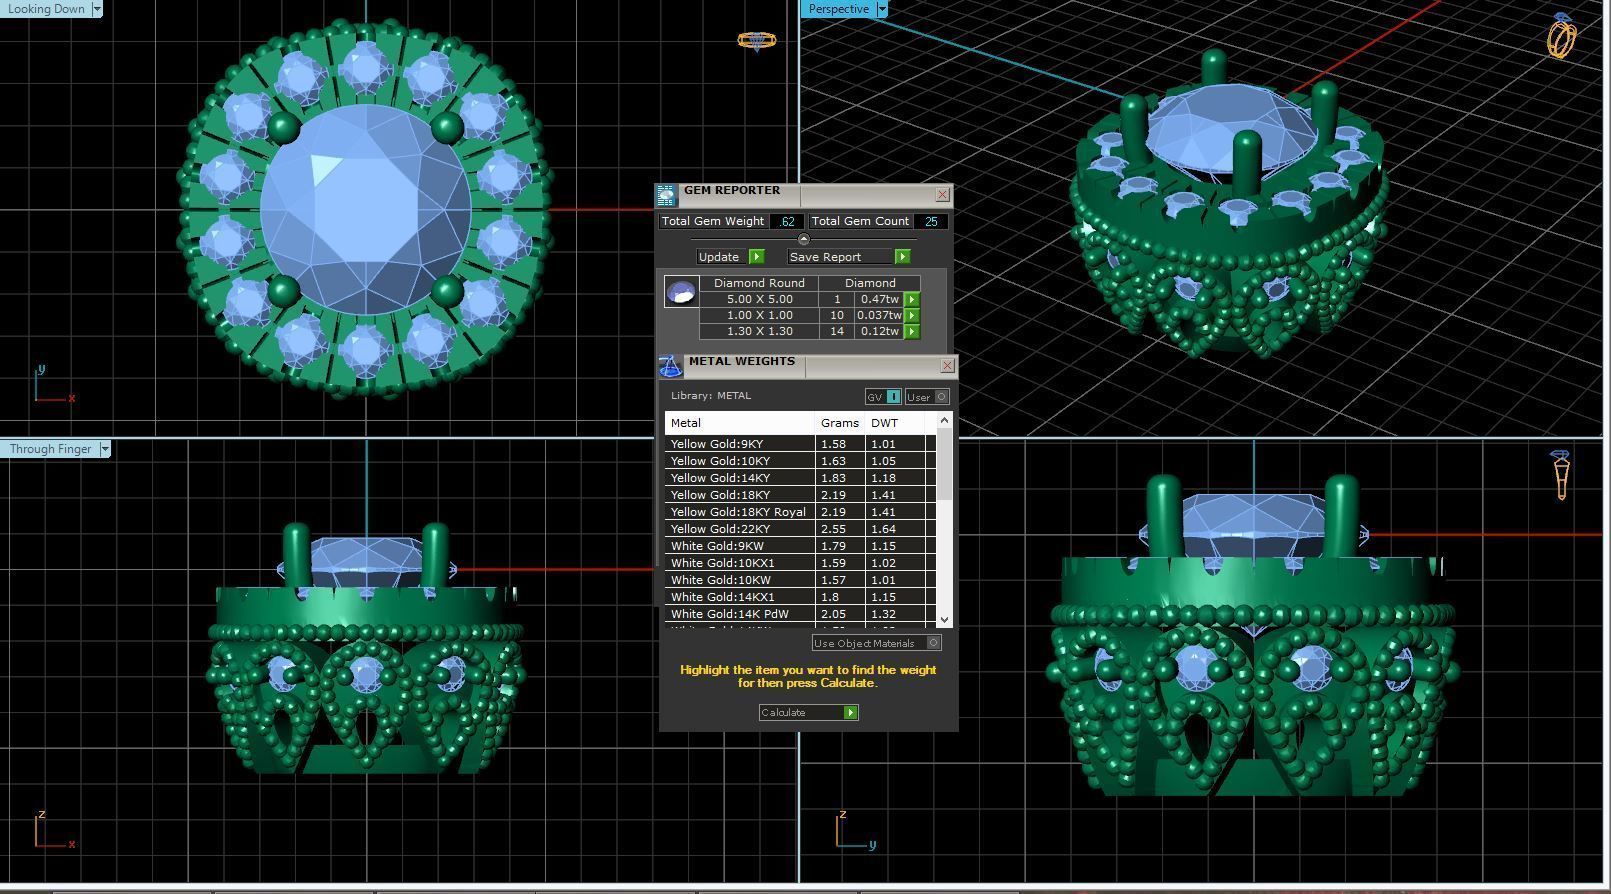Viewport: 1611px width, 894px height.
Task: Select the Yellow Gold:18KY row
Action: click(x=800, y=495)
